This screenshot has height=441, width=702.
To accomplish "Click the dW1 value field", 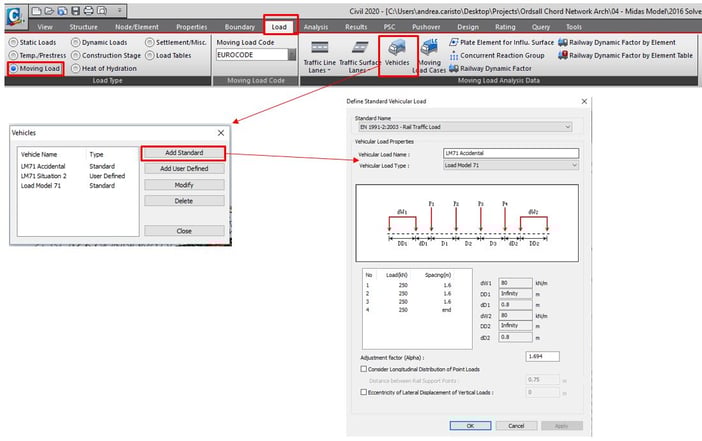I will [515, 283].
